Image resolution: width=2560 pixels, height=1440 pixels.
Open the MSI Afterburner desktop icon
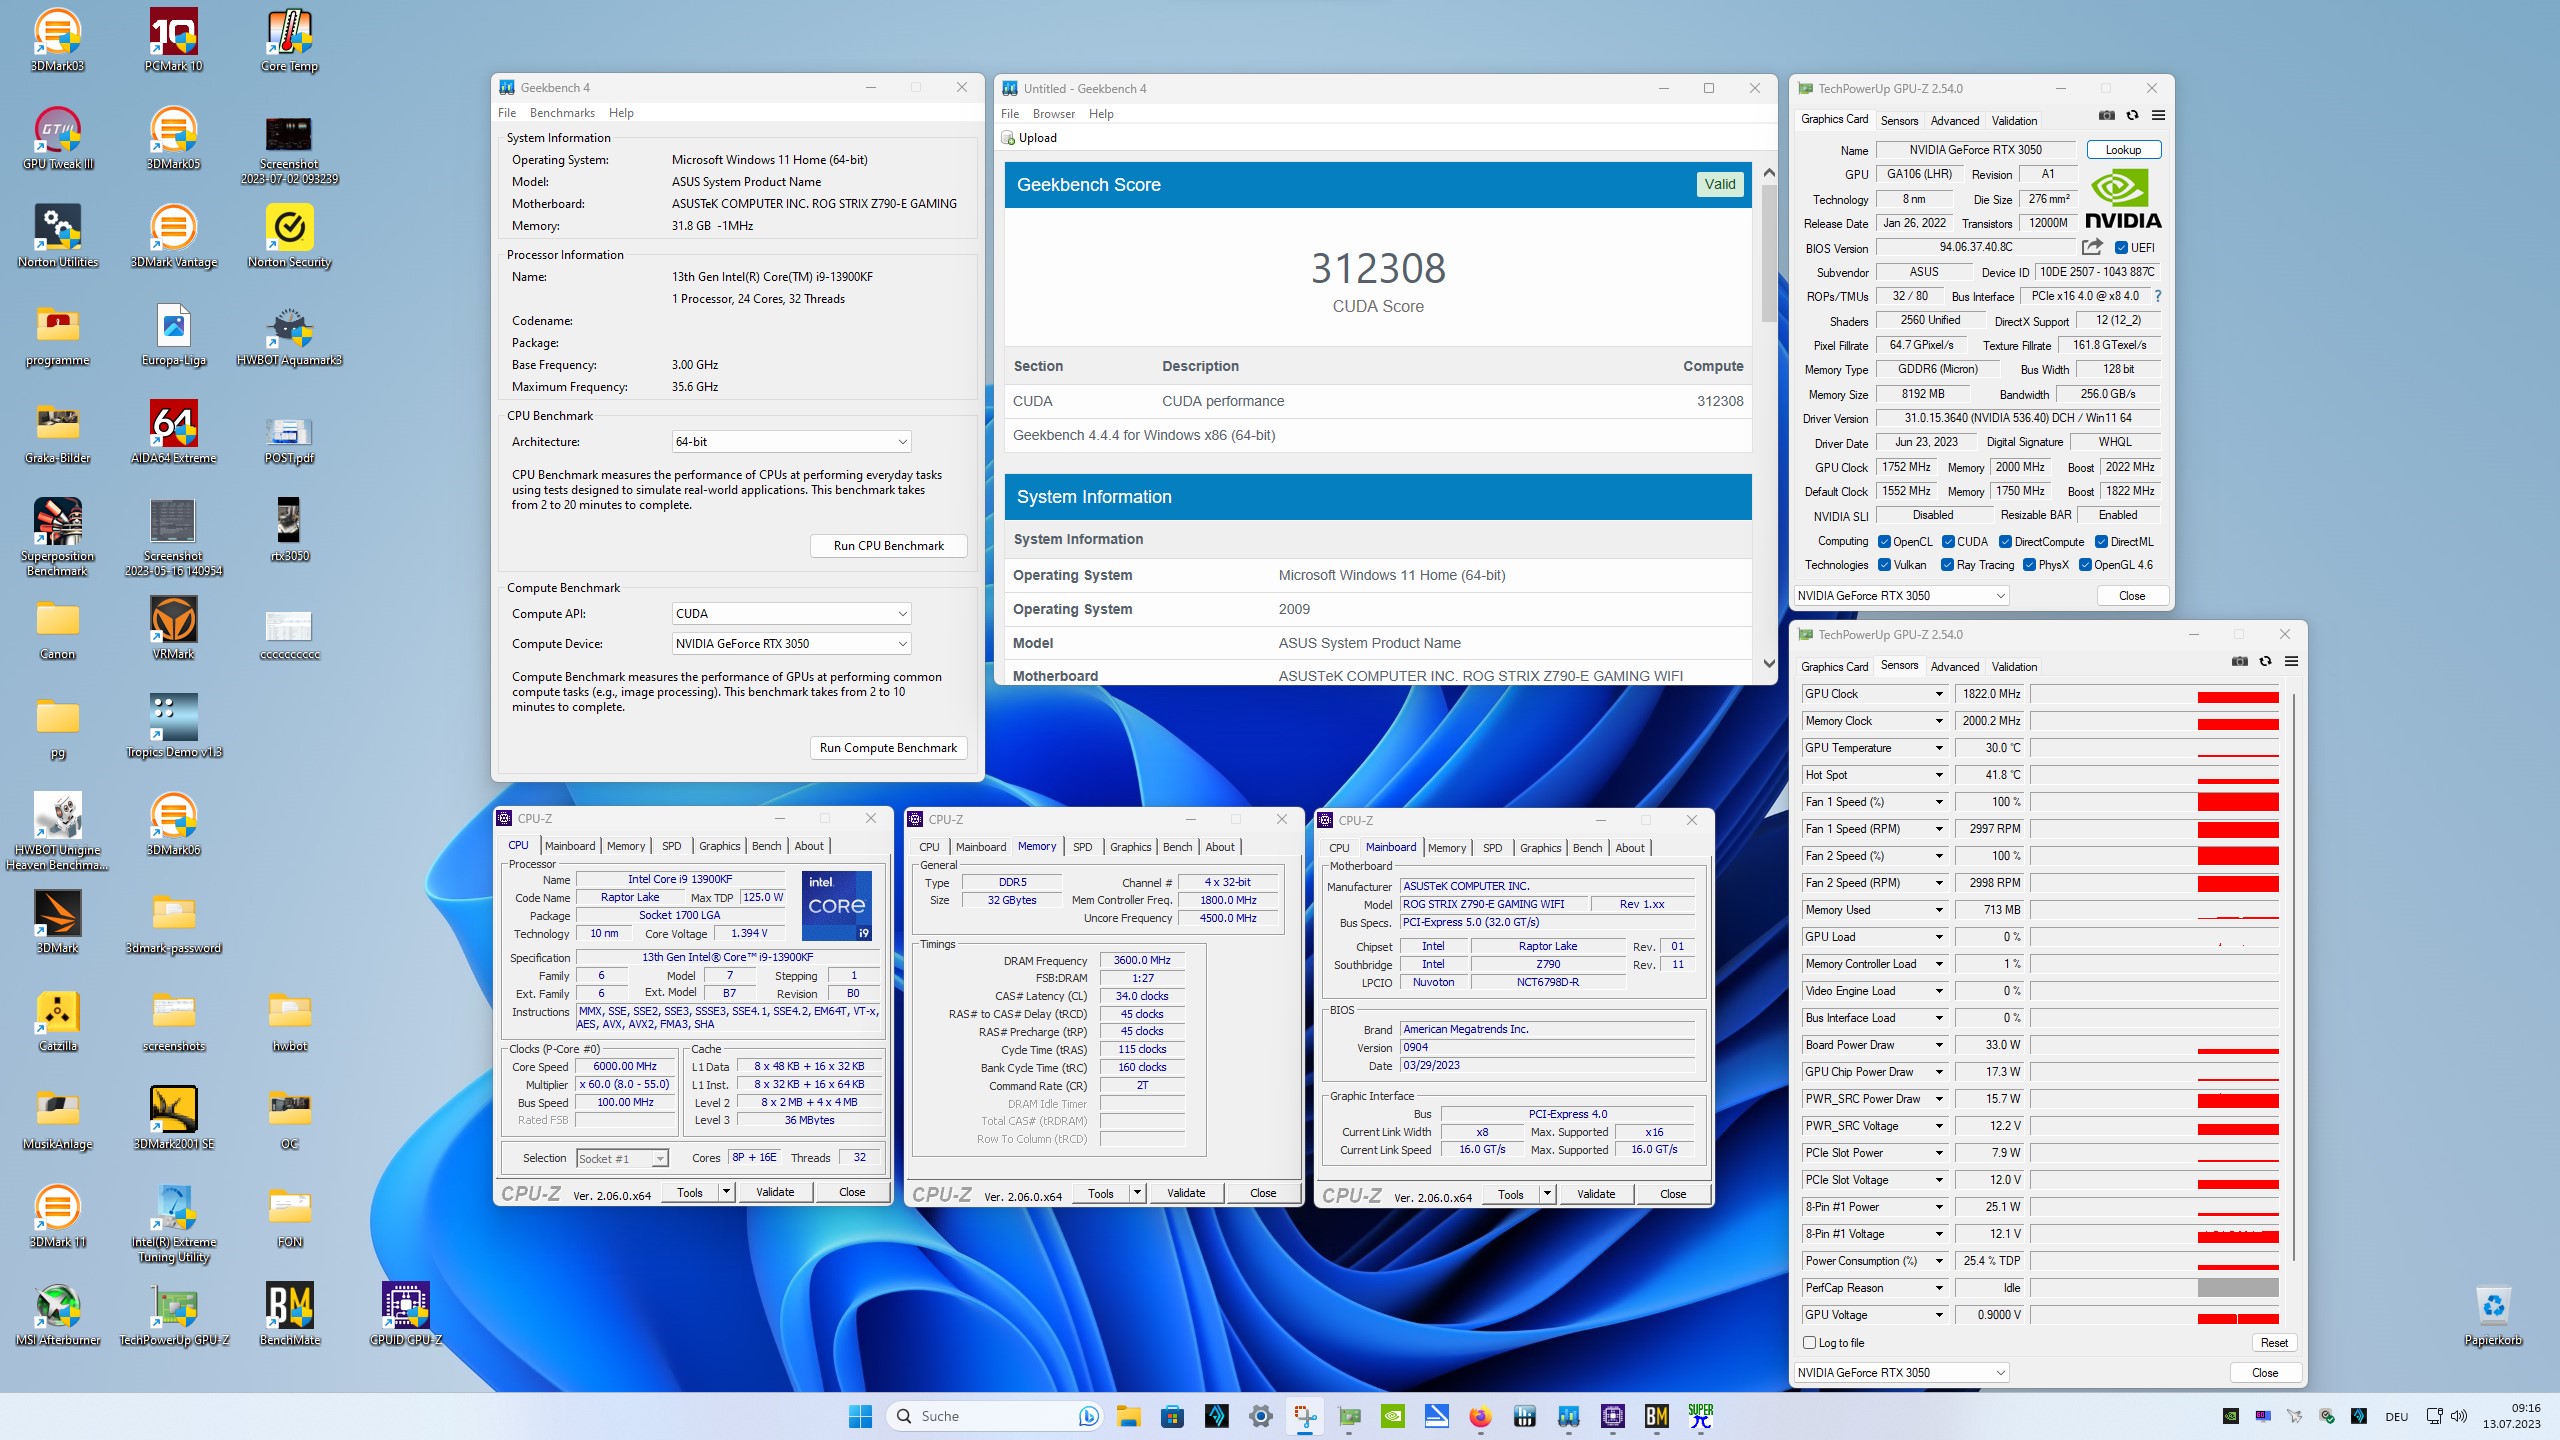(x=57, y=1314)
